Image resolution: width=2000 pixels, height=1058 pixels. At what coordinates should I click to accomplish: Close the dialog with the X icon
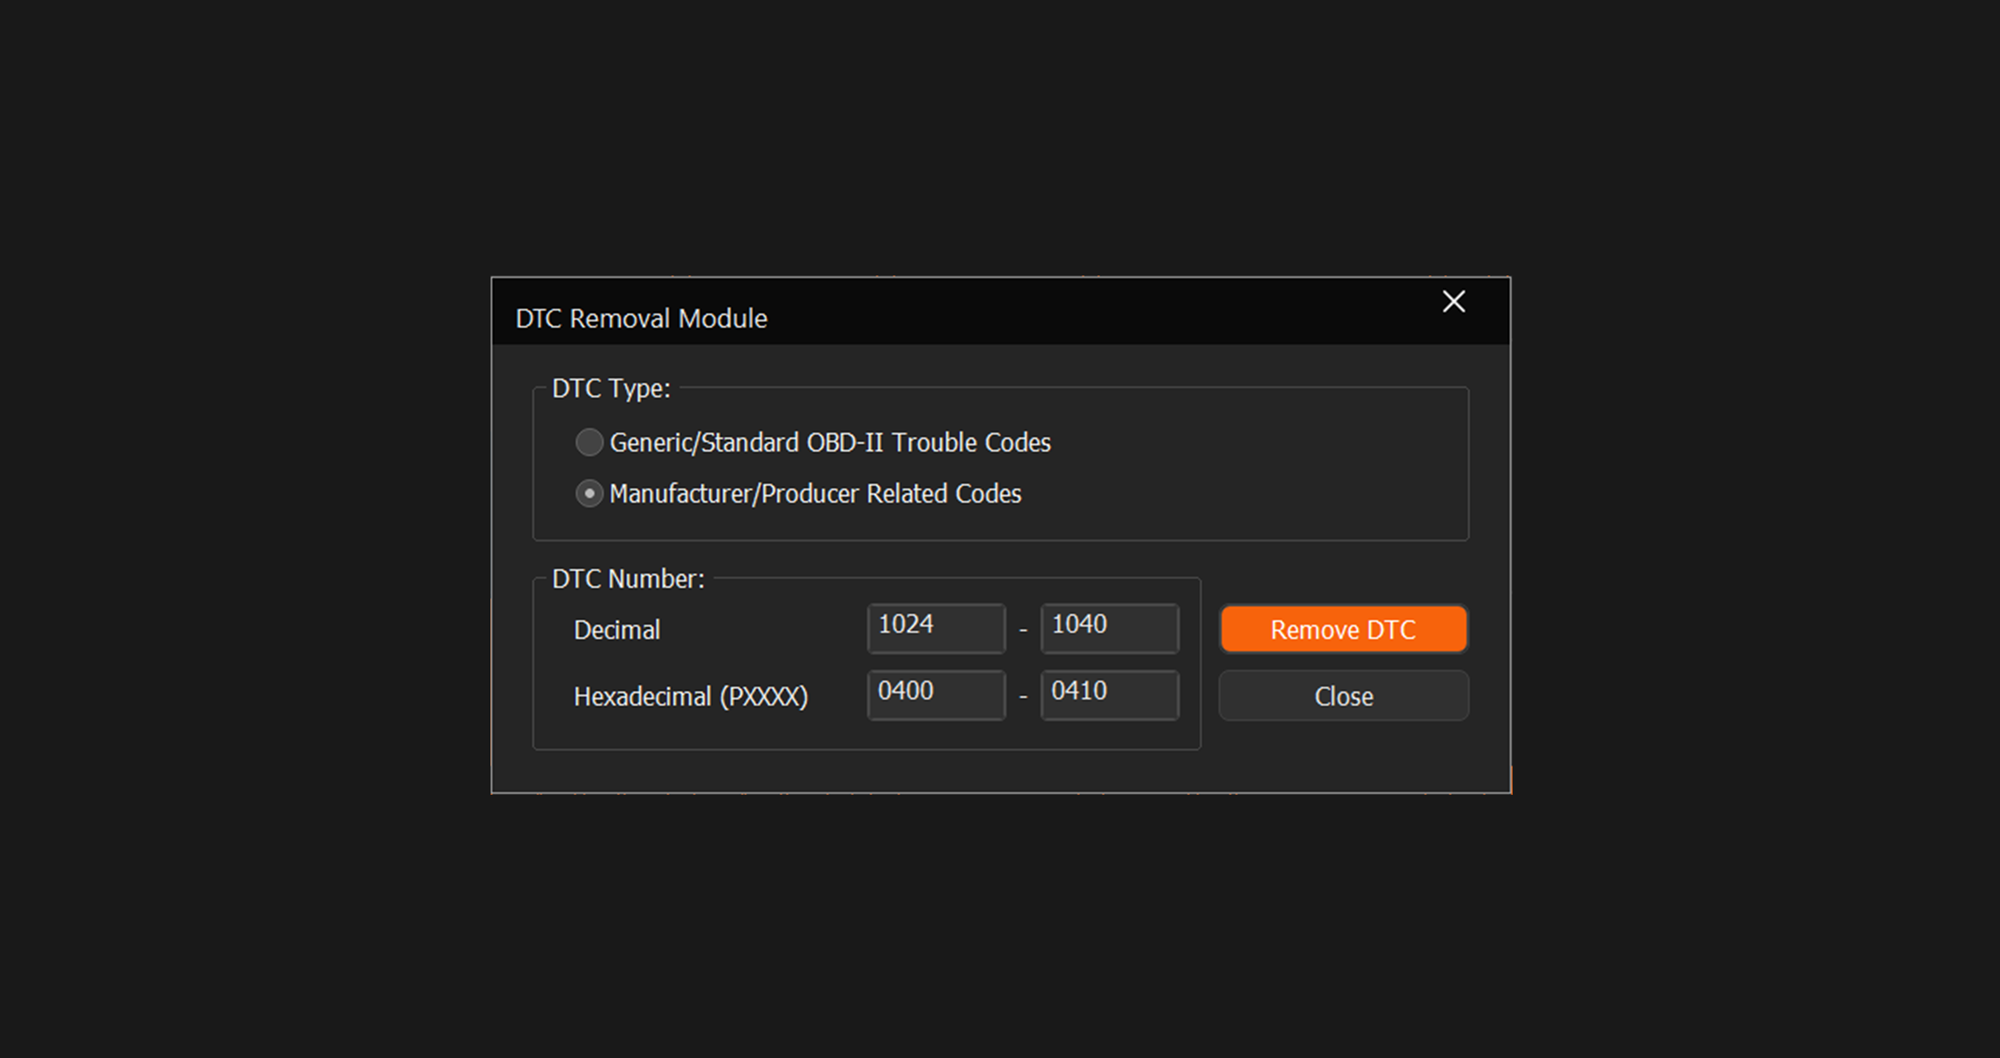1453,302
